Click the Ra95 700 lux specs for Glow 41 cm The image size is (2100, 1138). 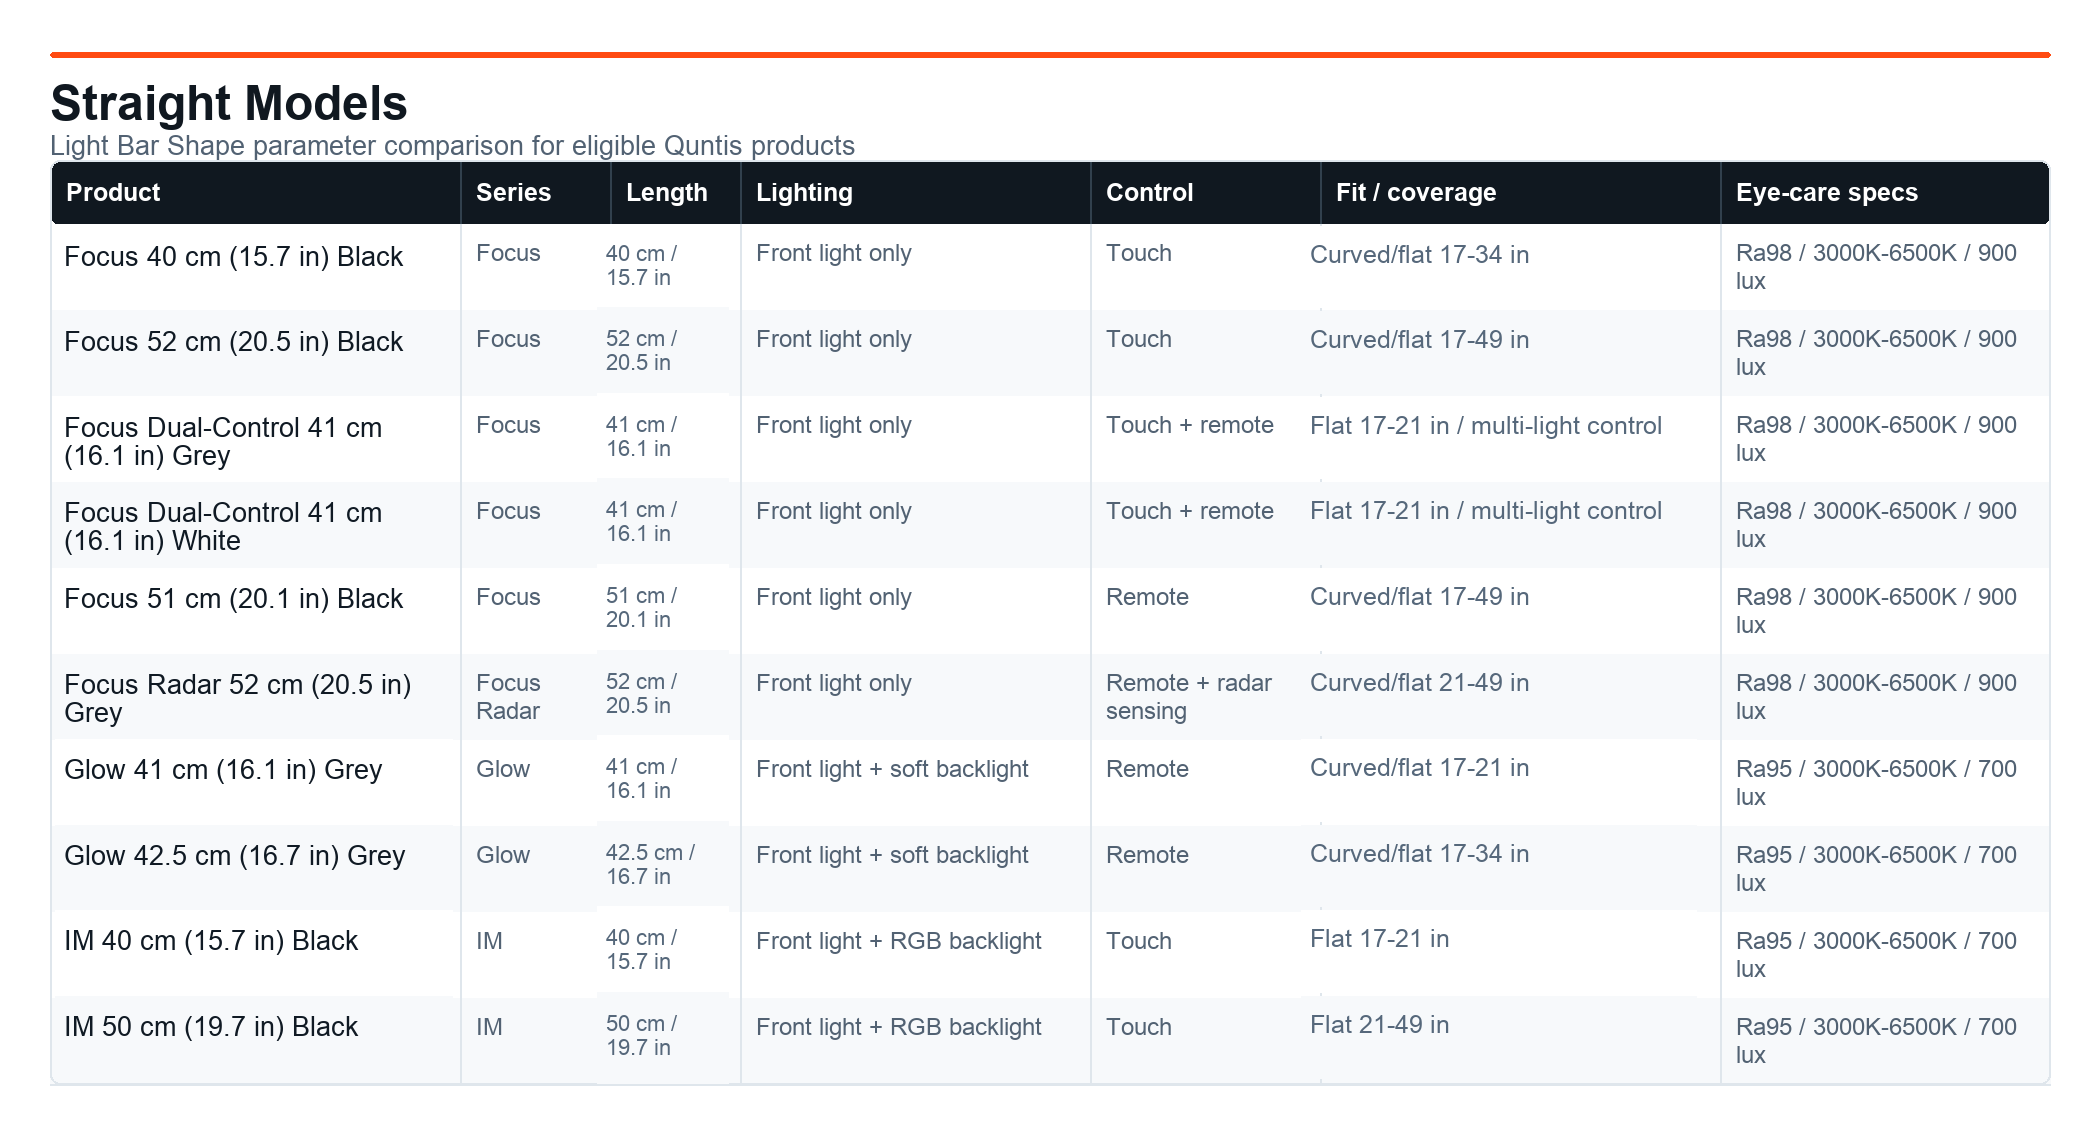[x=1876, y=783]
